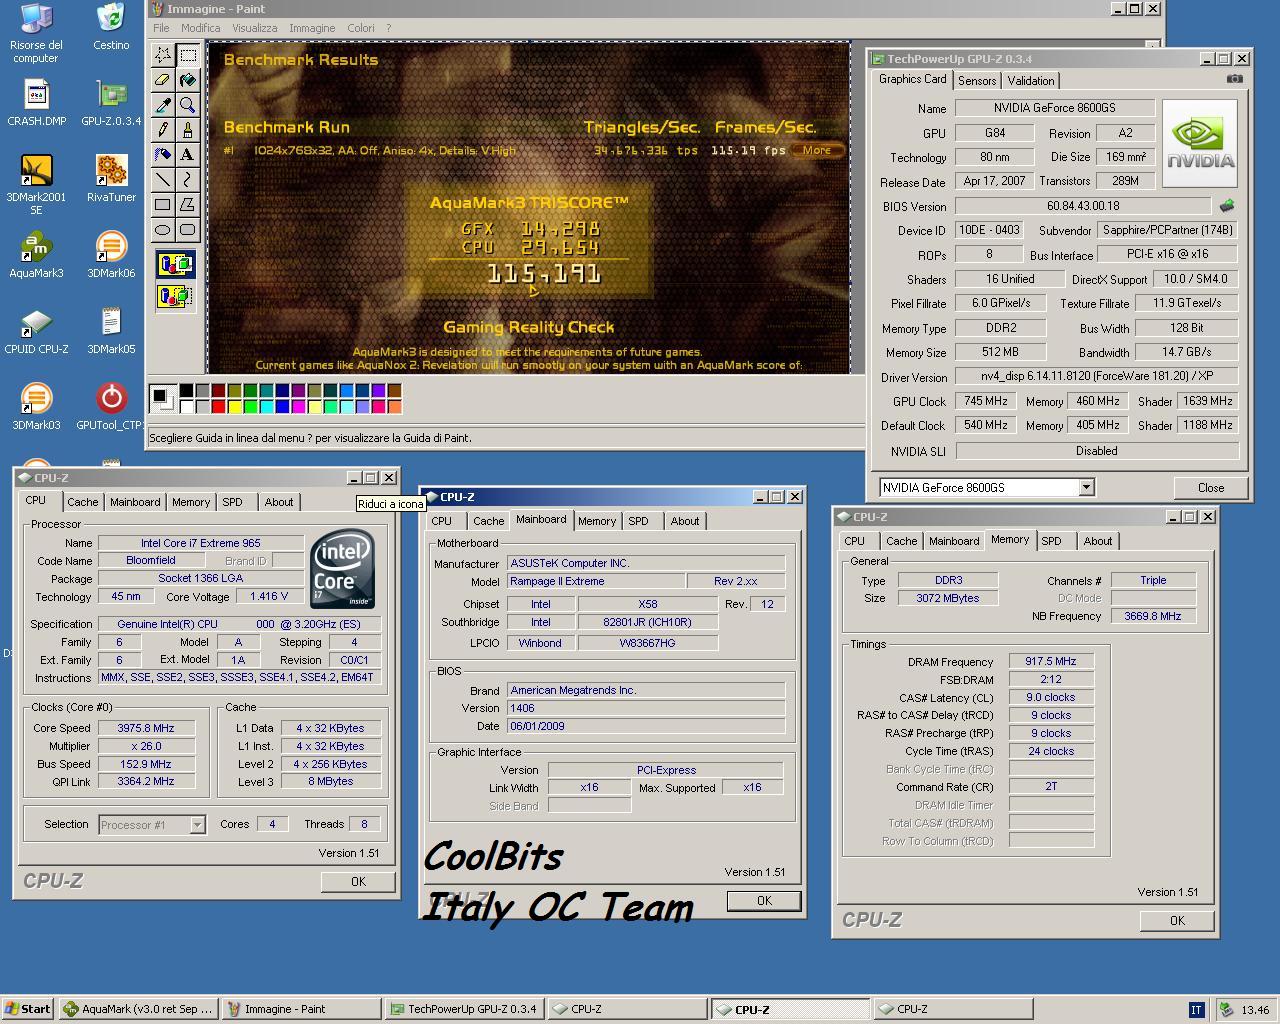1280x1024 pixels.
Task: Select the Ellipse shape tool
Action: click(162, 230)
